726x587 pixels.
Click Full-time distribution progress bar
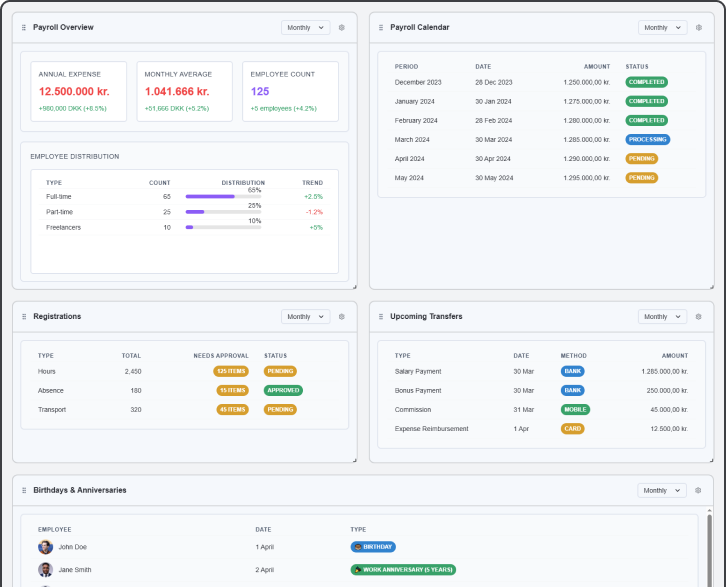(223, 196)
